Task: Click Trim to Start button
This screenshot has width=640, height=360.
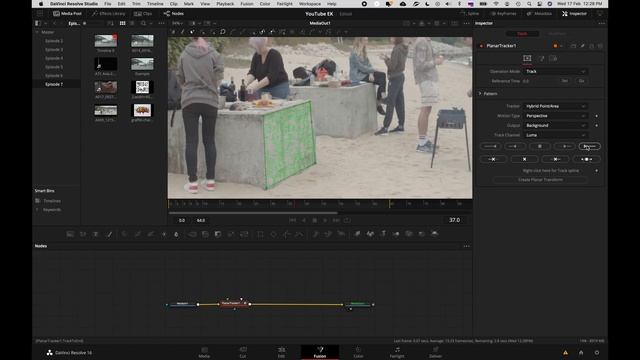Action: pyautogui.click(x=493, y=159)
